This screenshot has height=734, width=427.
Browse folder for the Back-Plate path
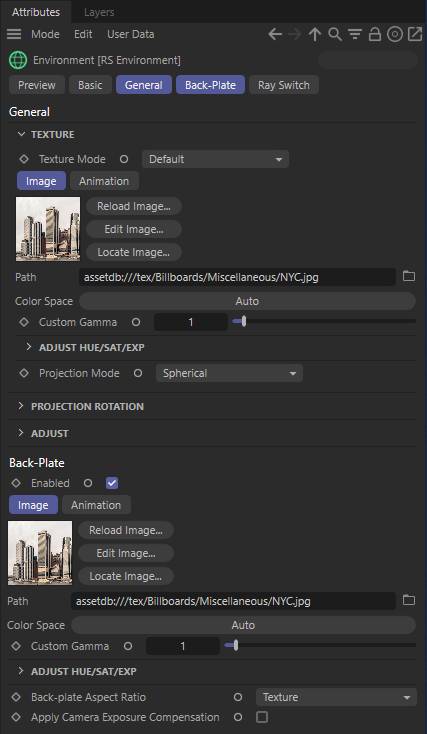pos(409,600)
